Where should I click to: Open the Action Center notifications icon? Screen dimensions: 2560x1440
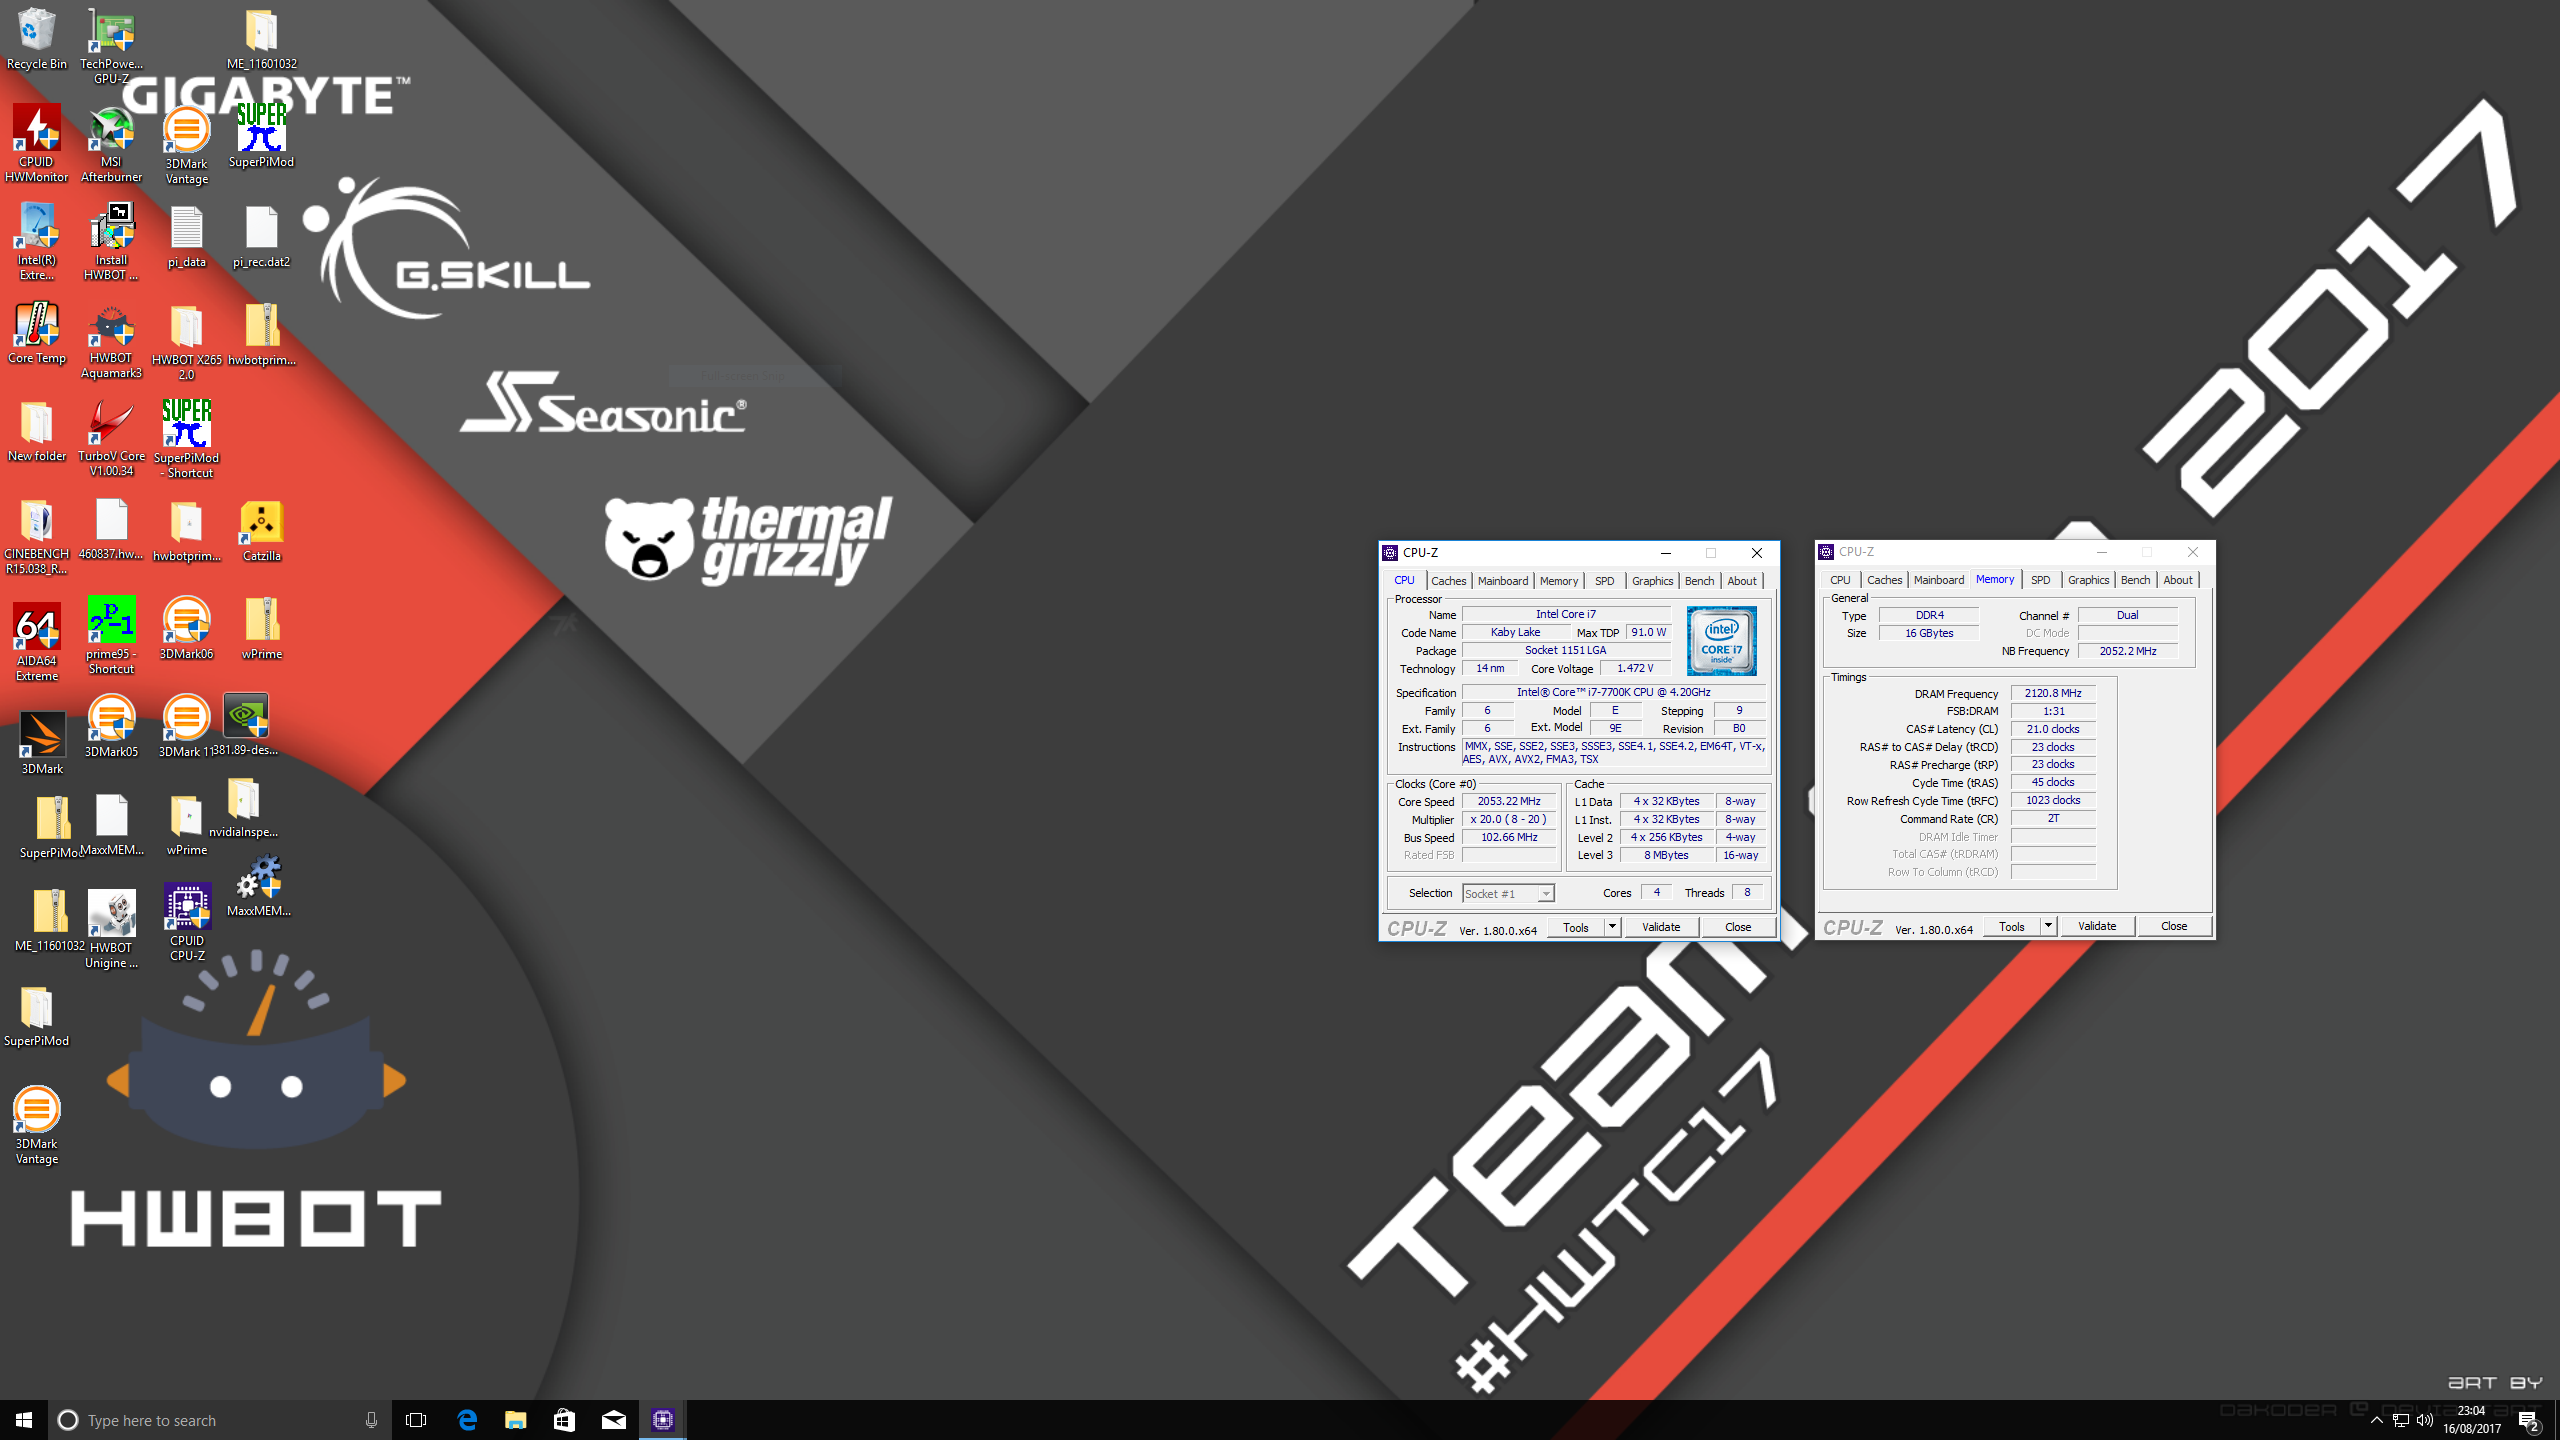point(2529,1420)
